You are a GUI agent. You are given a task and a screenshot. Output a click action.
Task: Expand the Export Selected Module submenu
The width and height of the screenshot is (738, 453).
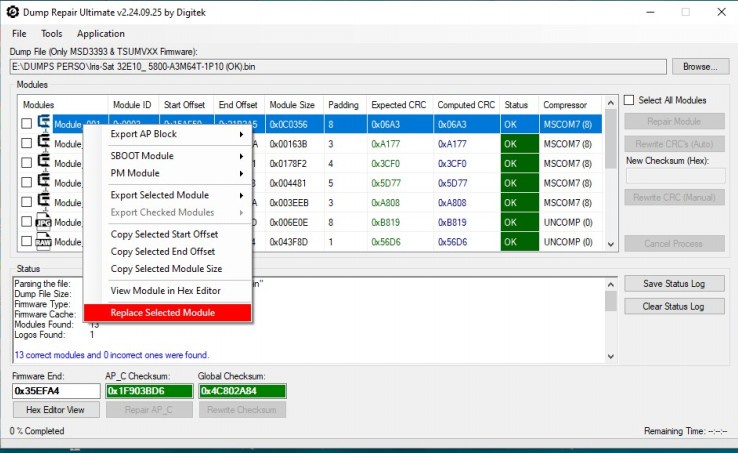(168, 195)
